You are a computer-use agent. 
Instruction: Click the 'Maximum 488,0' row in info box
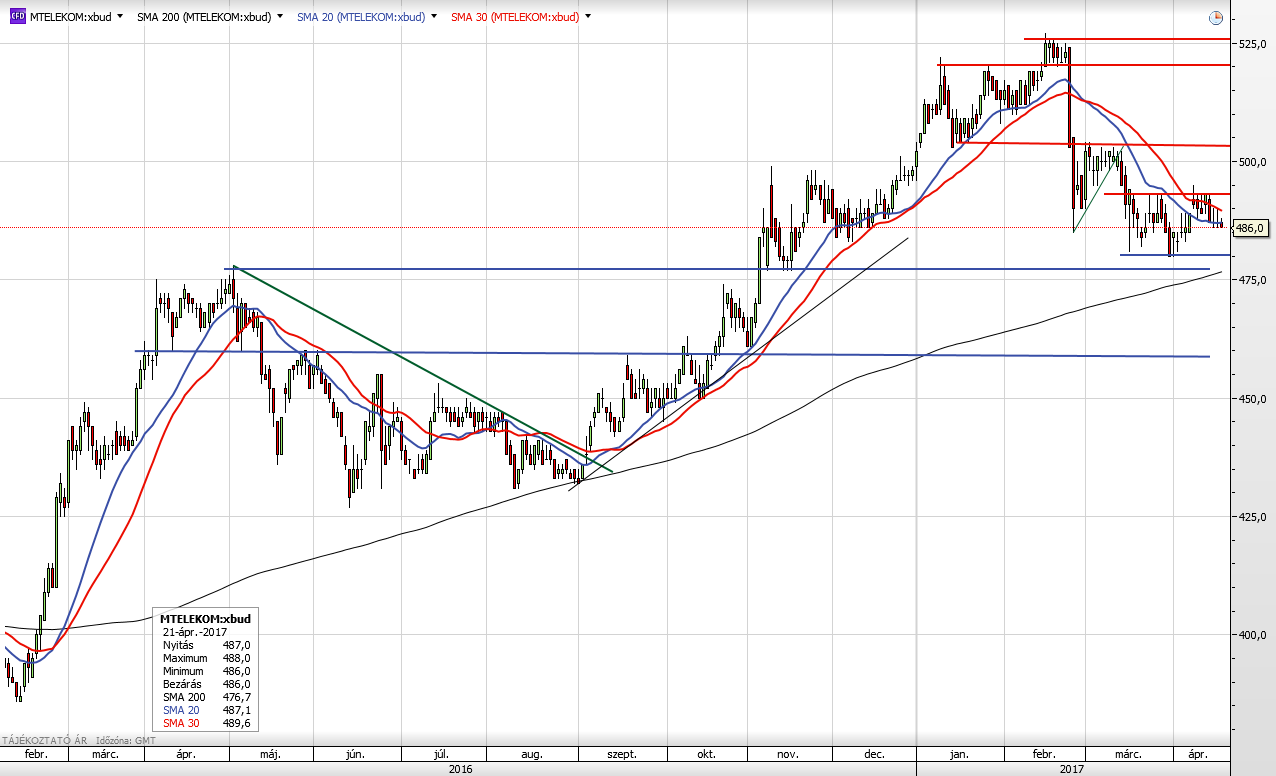[206, 659]
